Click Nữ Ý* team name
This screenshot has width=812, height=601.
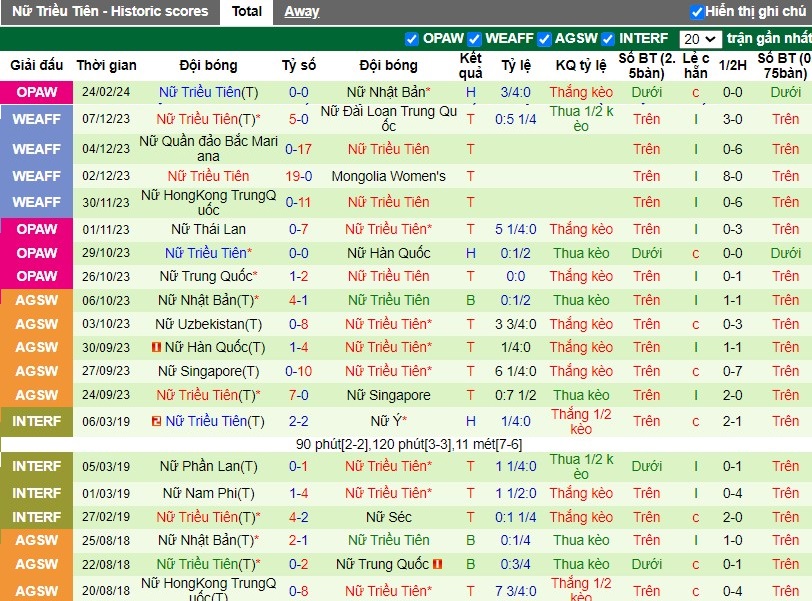[x=388, y=421]
